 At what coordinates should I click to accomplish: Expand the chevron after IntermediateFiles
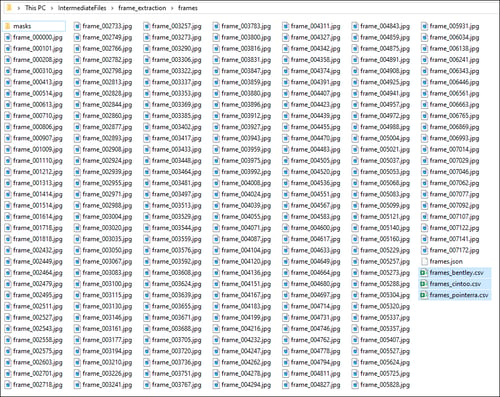[112, 8]
